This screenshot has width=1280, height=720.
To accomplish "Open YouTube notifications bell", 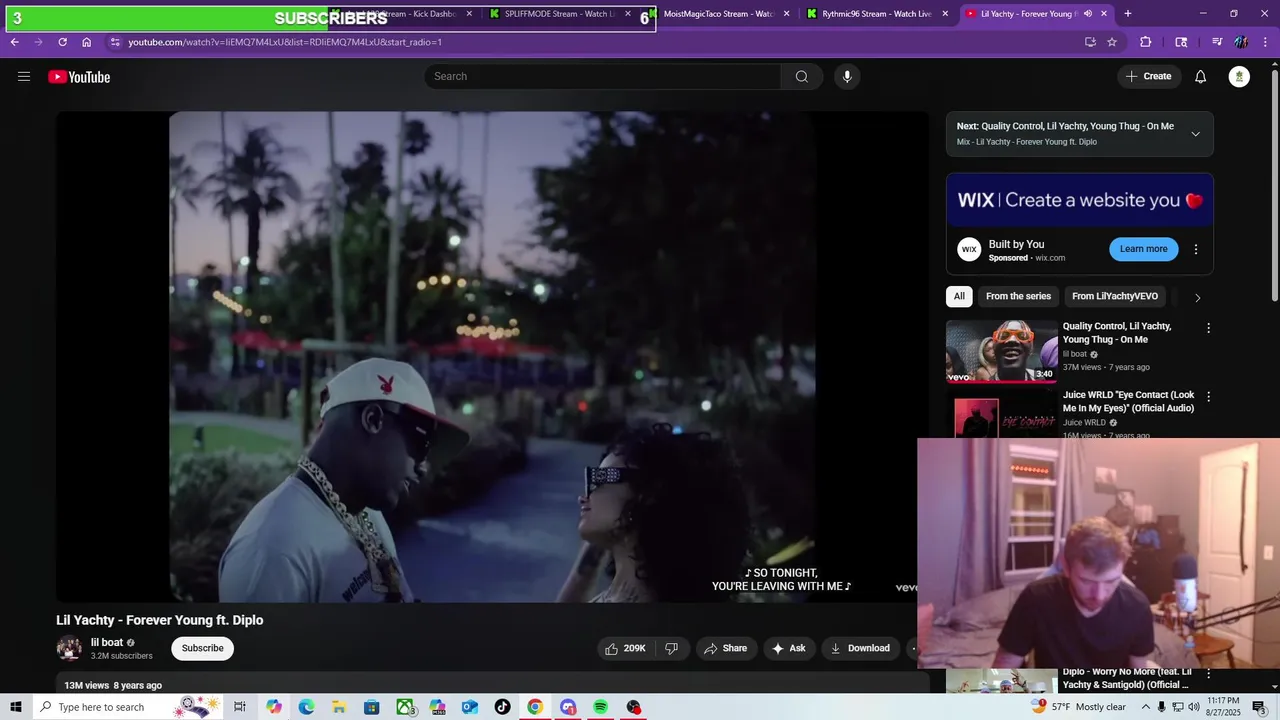I will pos(1201,77).
